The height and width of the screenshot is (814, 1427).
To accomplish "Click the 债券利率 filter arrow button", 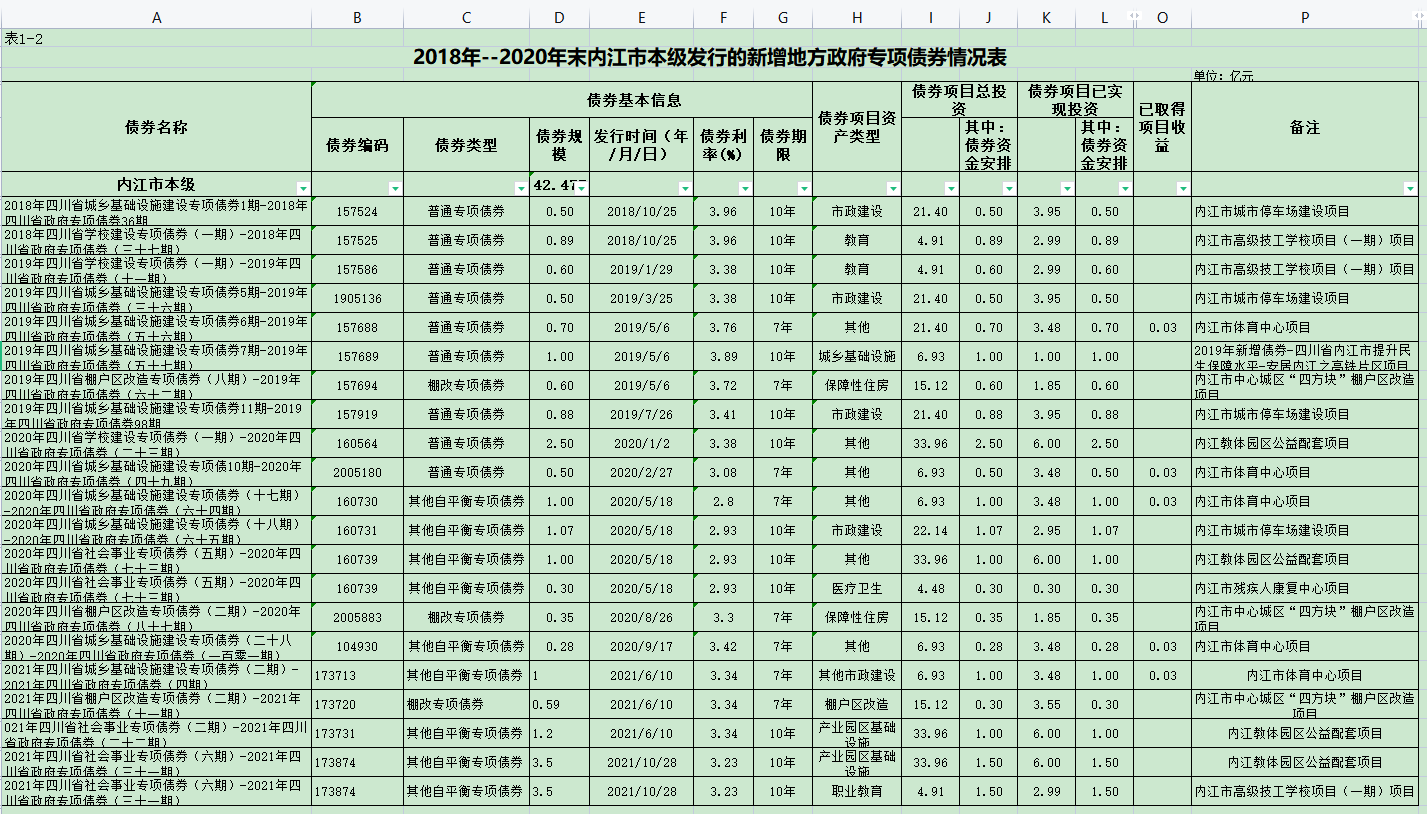I will (744, 189).
